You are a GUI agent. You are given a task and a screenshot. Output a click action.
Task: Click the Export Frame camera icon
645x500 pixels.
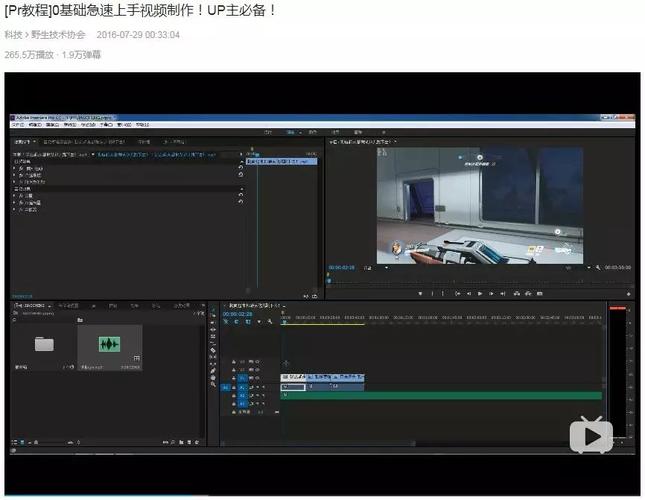coord(540,294)
